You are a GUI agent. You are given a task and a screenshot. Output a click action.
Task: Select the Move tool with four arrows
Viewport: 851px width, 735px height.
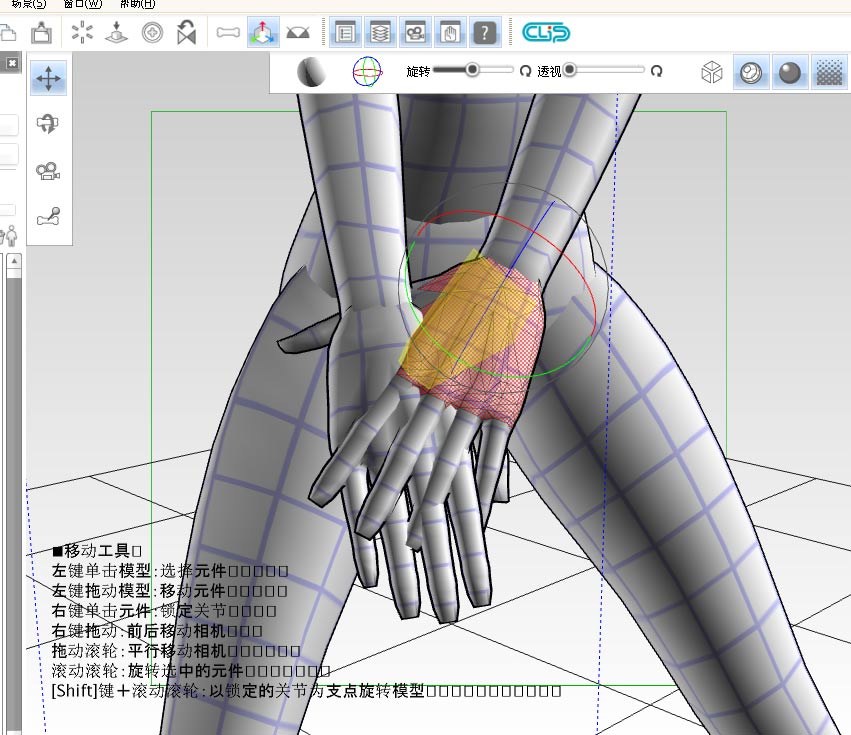point(48,77)
